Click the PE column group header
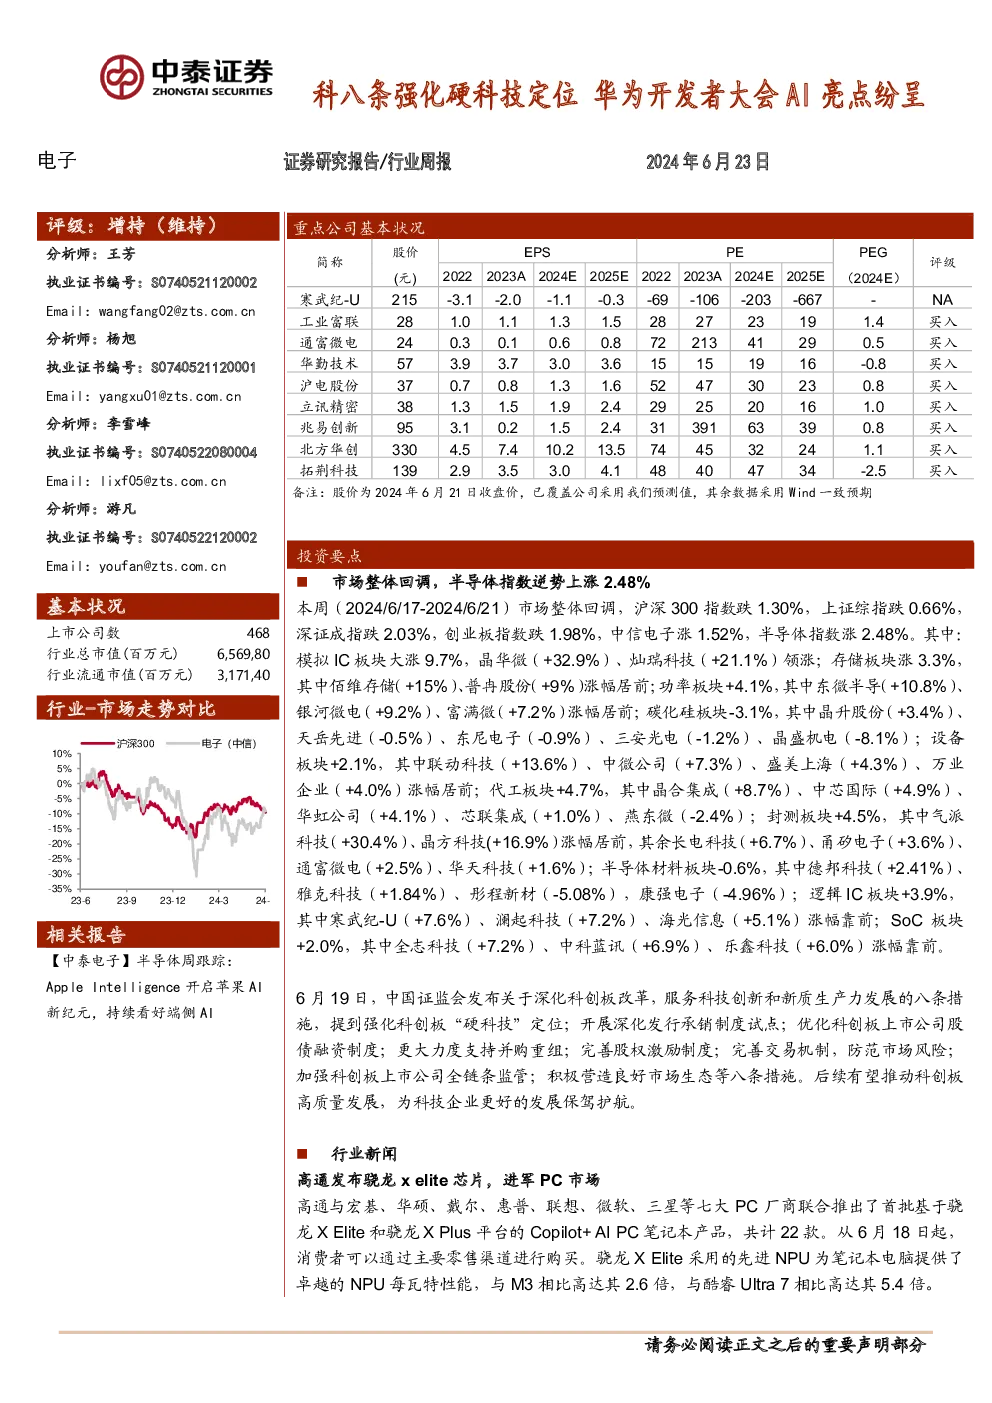 tap(735, 252)
